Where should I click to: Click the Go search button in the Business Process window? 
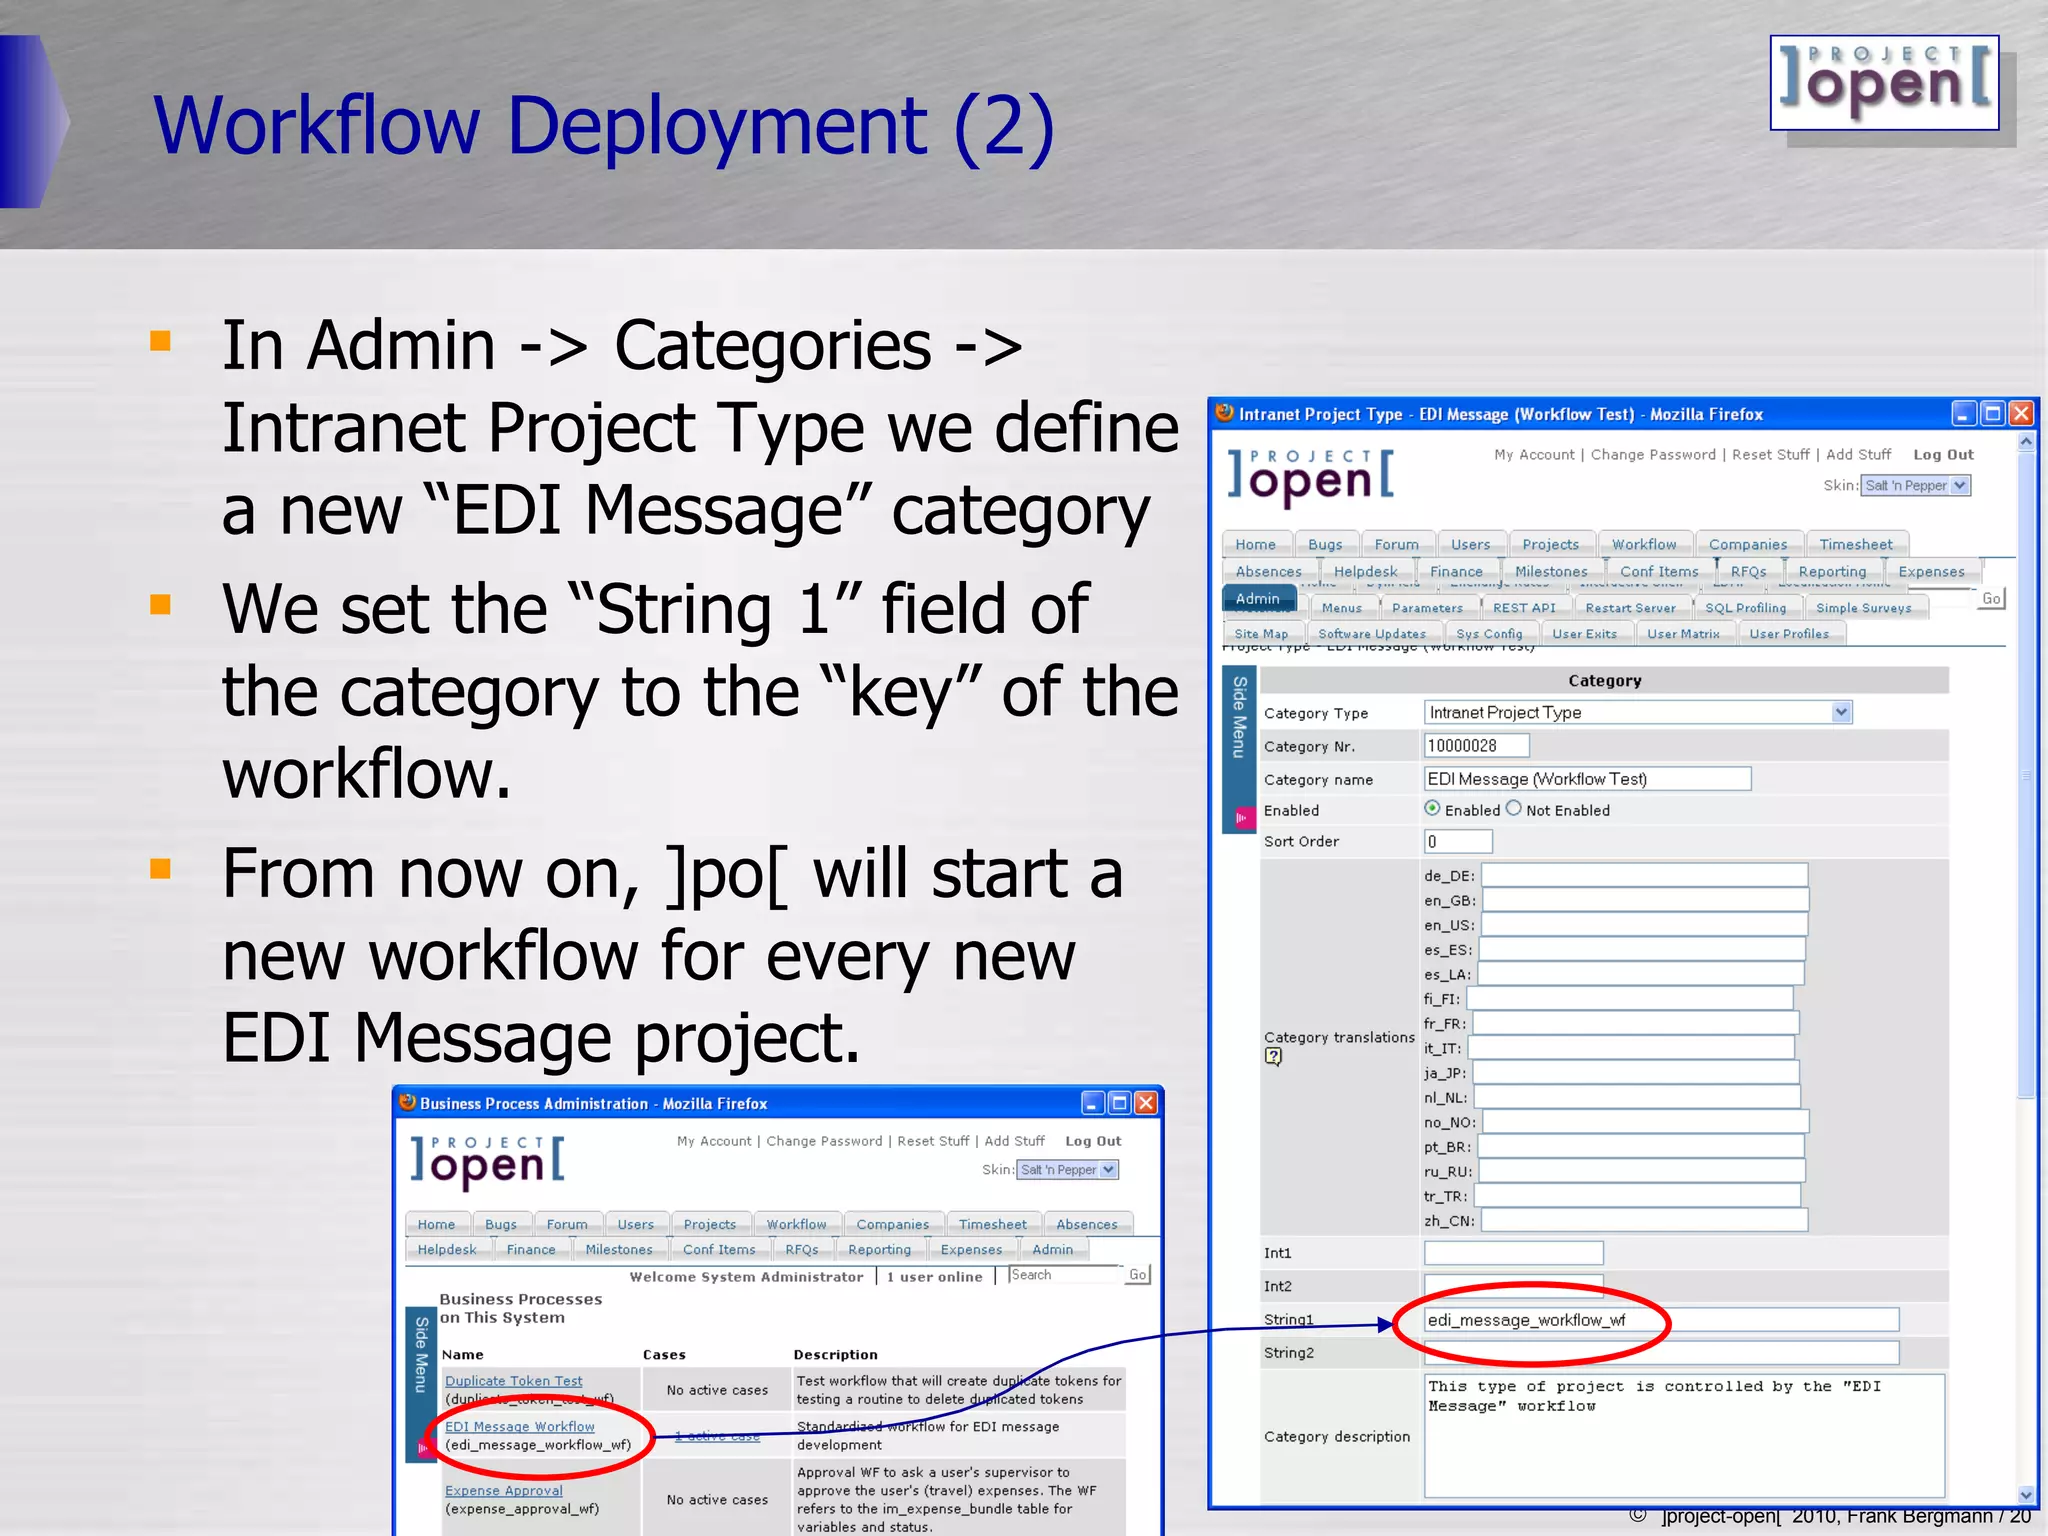1137,1274
